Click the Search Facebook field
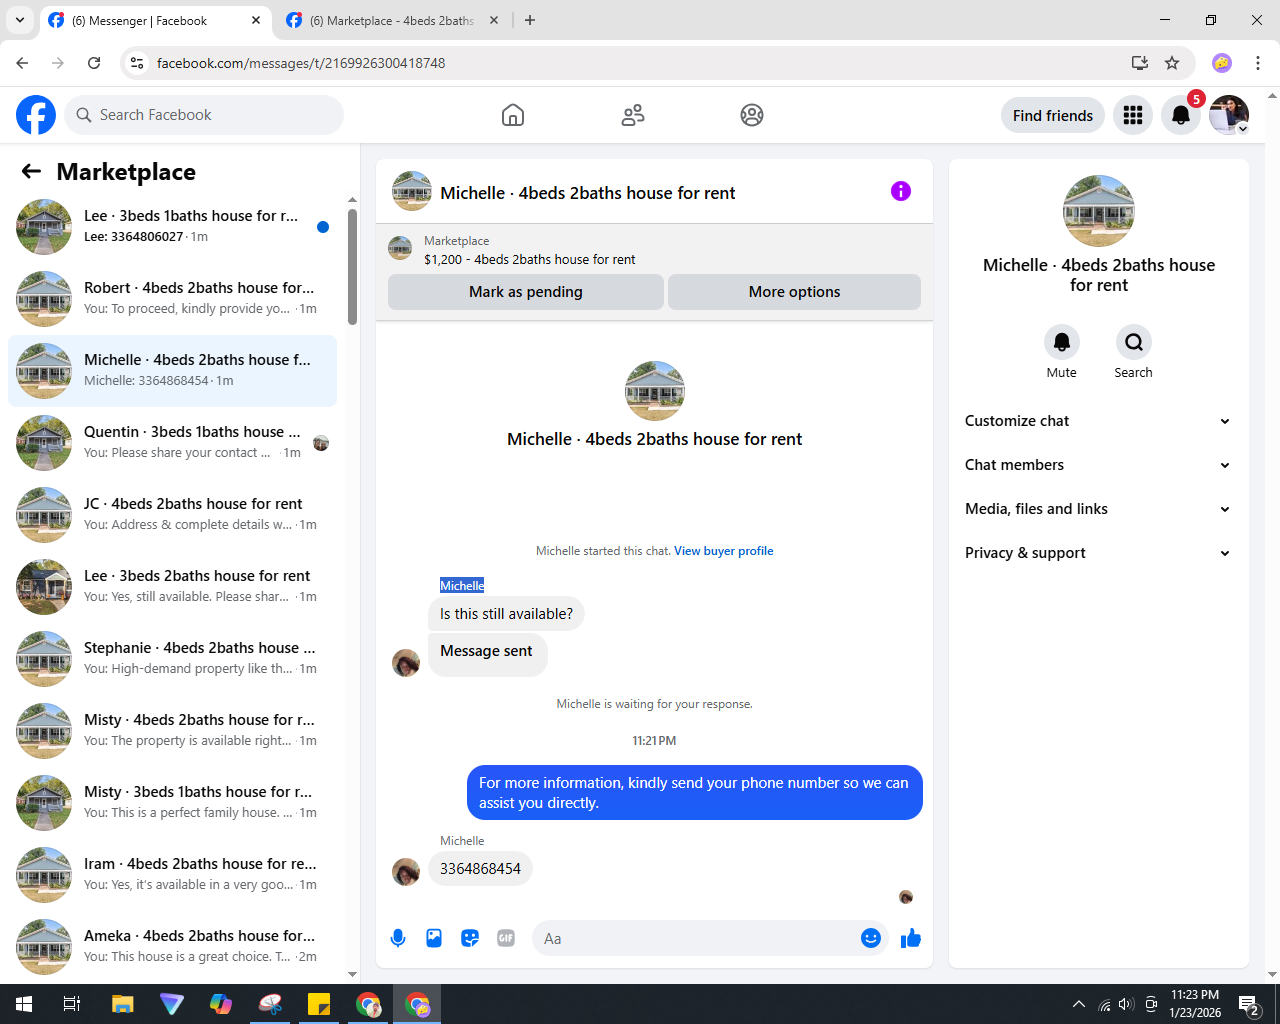The width and height of the screenshot is (1280, 1024). [204, 115]
